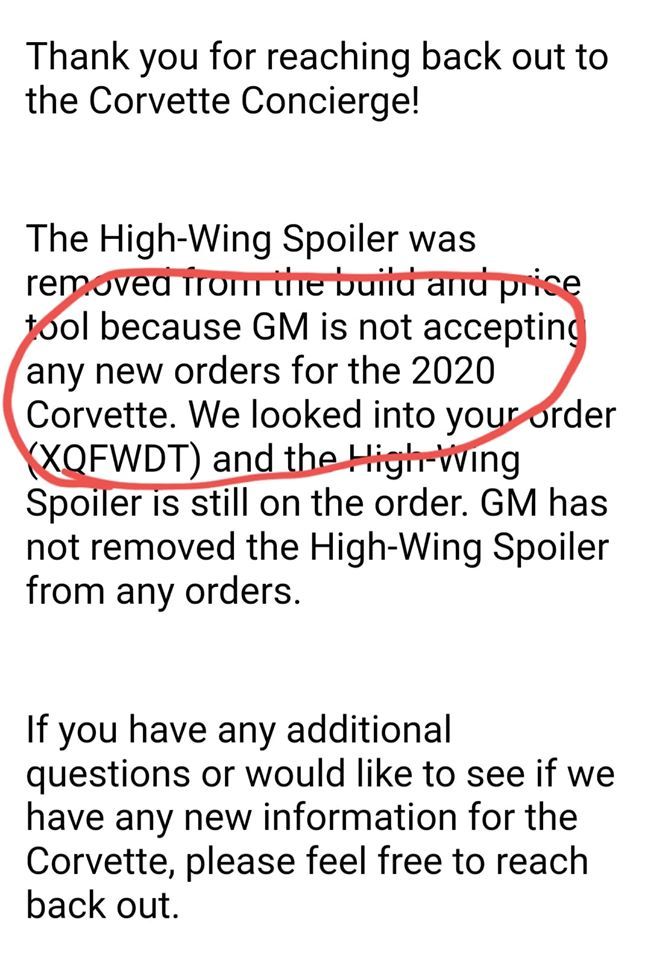Click the 'We looked into your order' sentence
This screenshot has width=651, height=960.
pyautogui.click(x=402, y=414)
